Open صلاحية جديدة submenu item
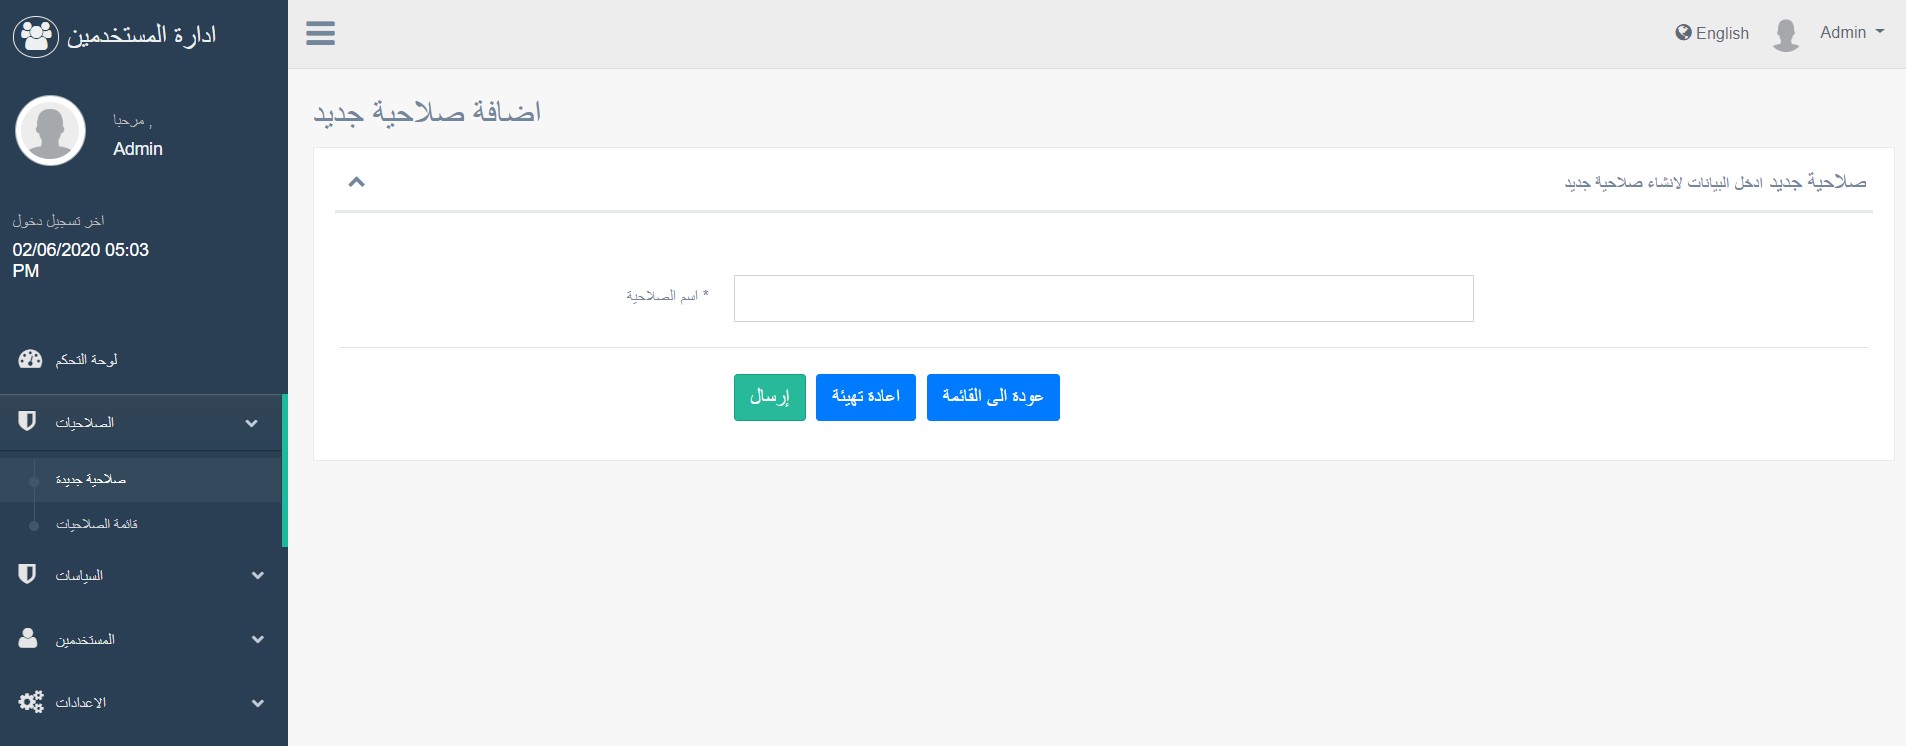Viewport: 1906px width, 746px height. point(91,480)
